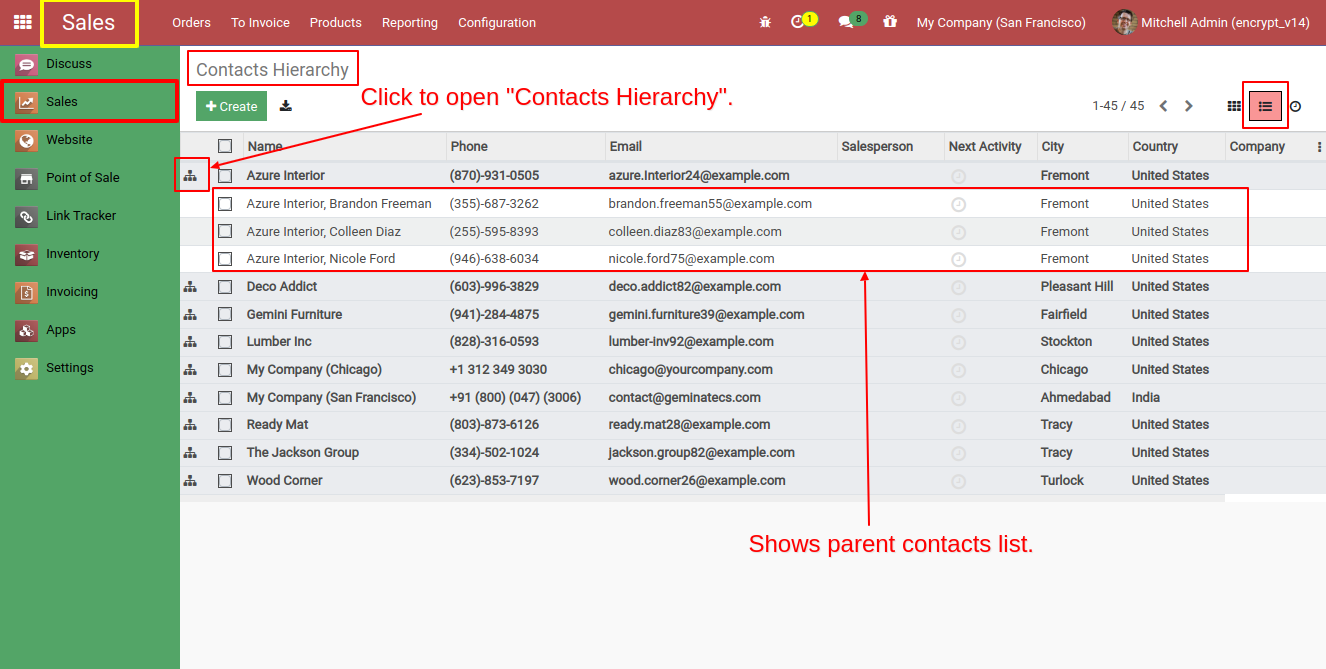The image size is (1326, 669).
Task: Switch to kanban view
Action: tap(1234, 105)
